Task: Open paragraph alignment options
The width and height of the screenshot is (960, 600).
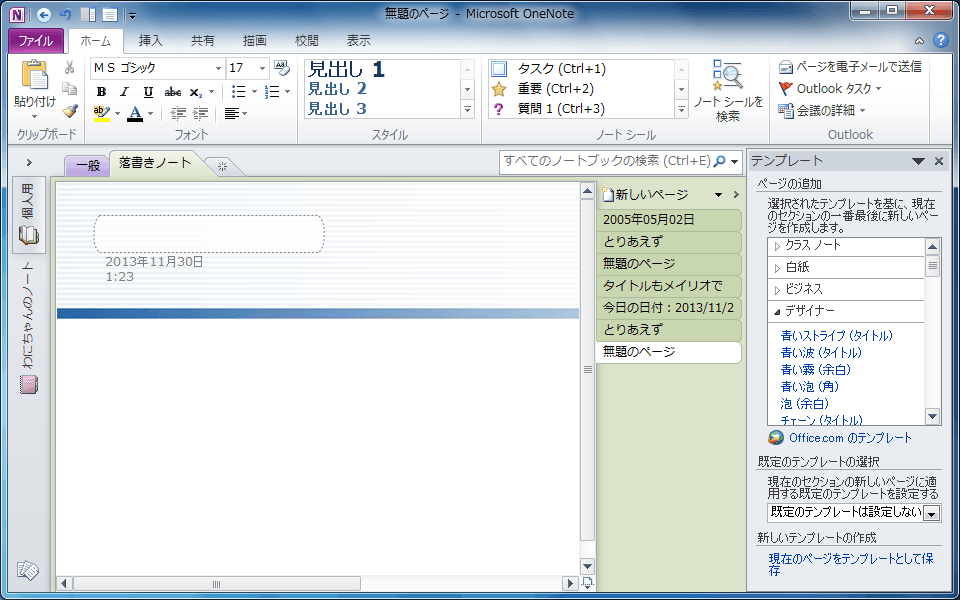Action: pos(235,113)
